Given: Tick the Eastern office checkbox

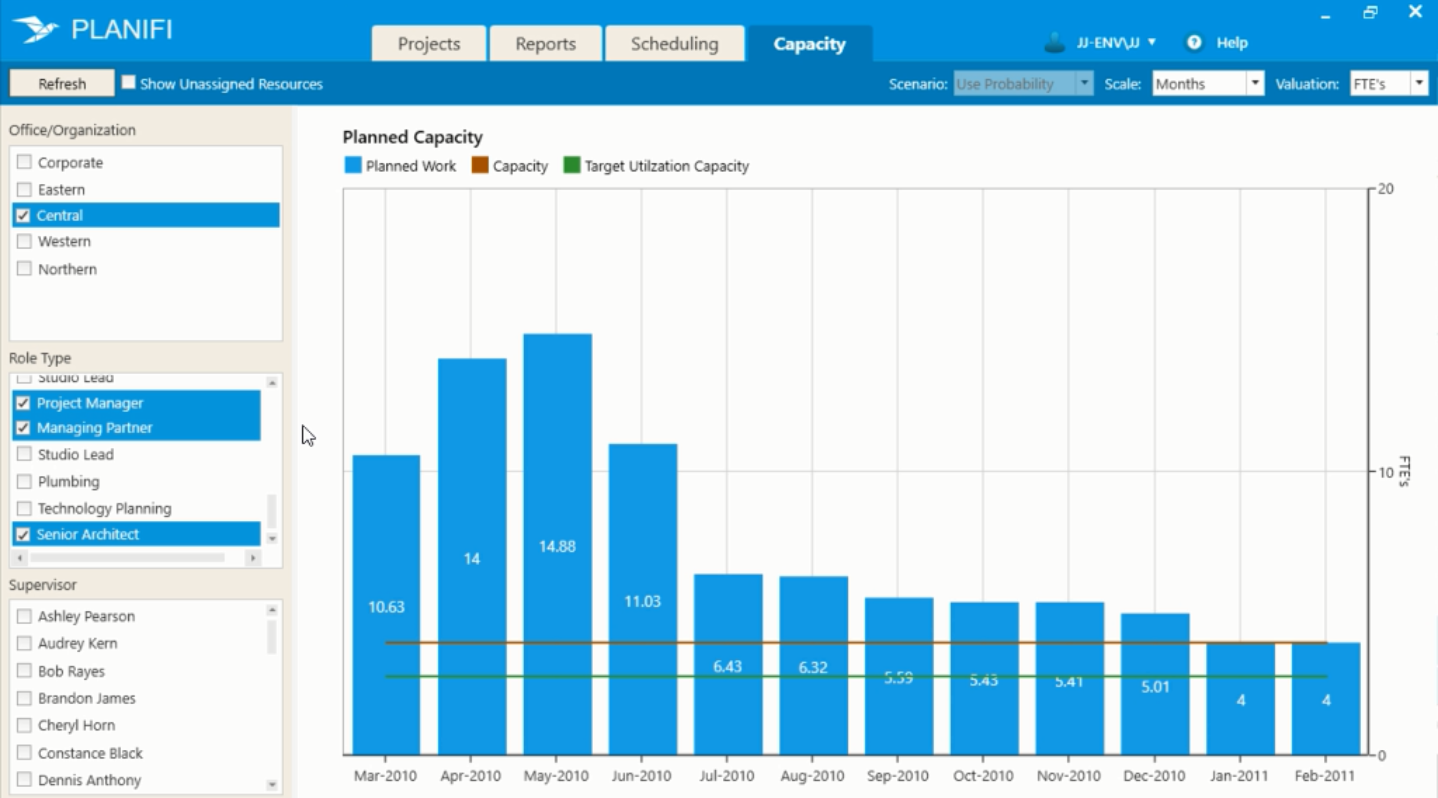Looking at the screenshot, I should [24, 189].
